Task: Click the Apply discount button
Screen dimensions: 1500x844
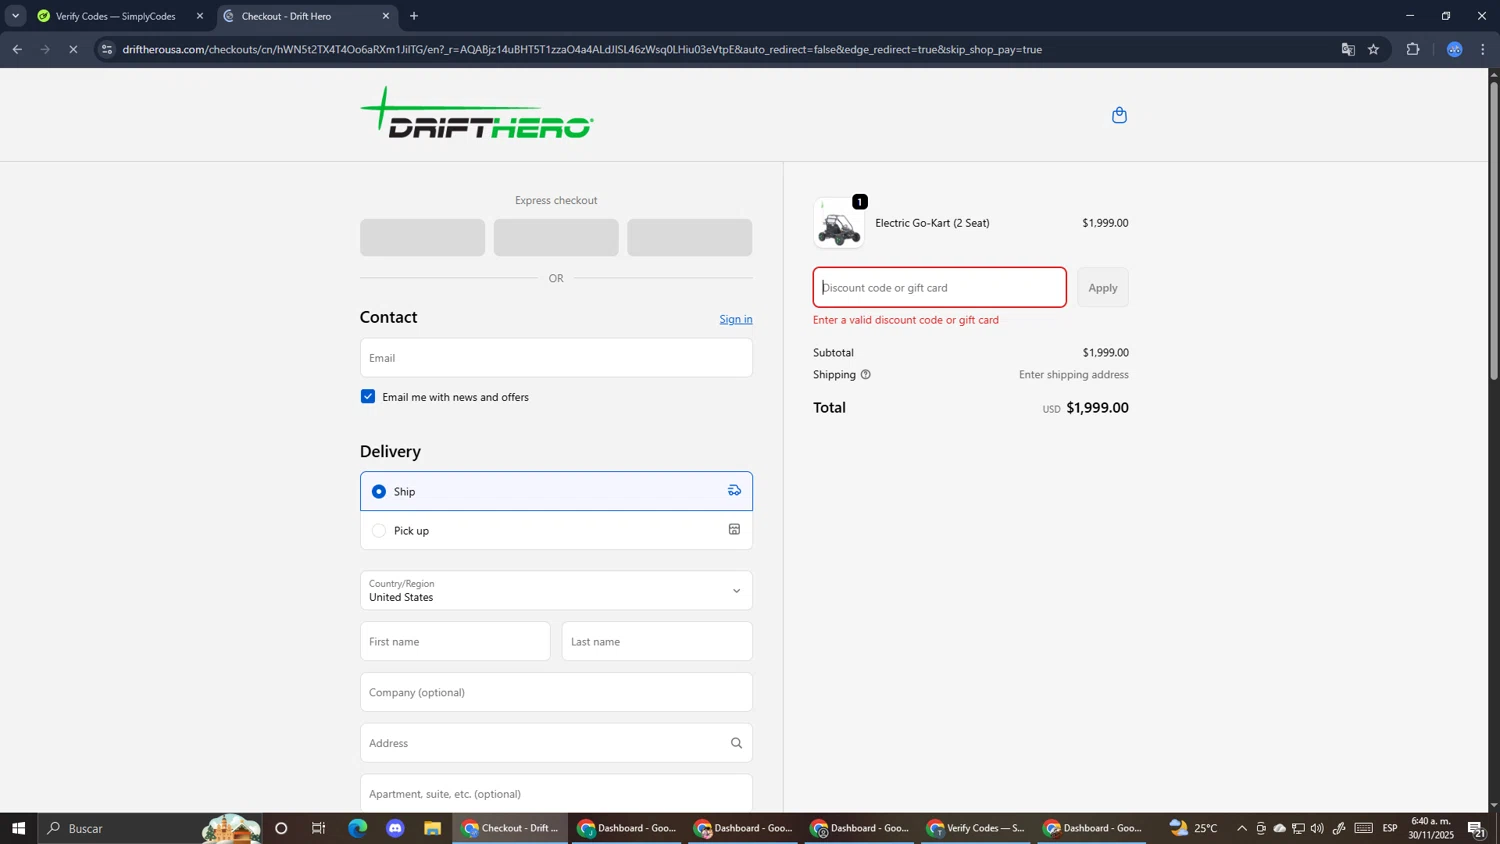Action: pyautogui.click(x=1103, y=288)
